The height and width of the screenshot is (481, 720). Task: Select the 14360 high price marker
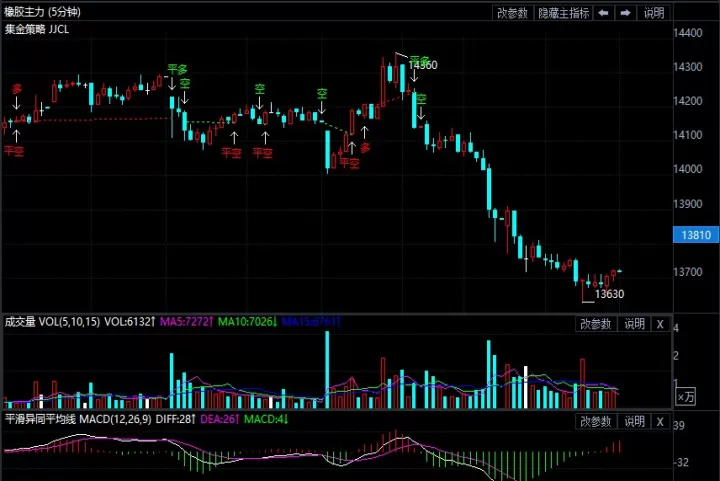tap(423, 65)
